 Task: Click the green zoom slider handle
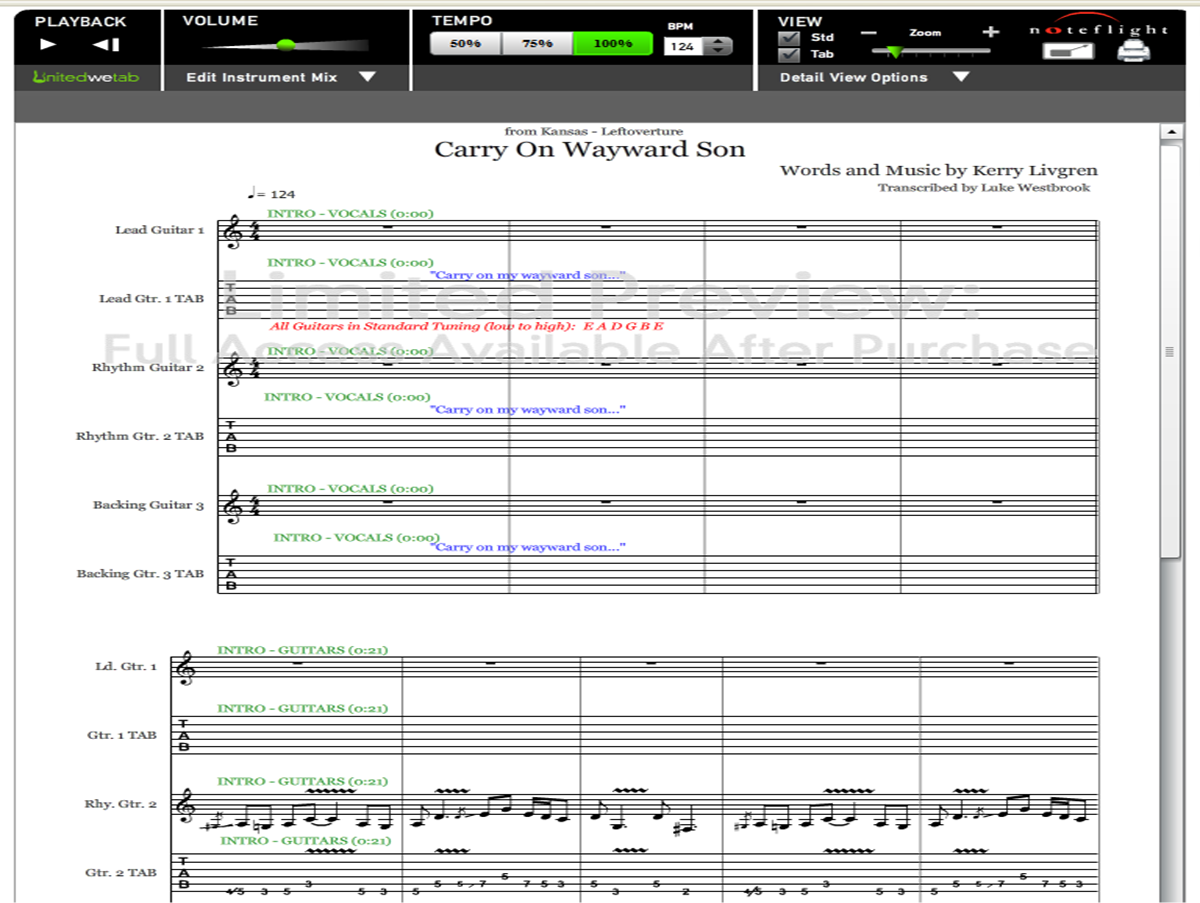pyautogui.click(x=894, y=52)
